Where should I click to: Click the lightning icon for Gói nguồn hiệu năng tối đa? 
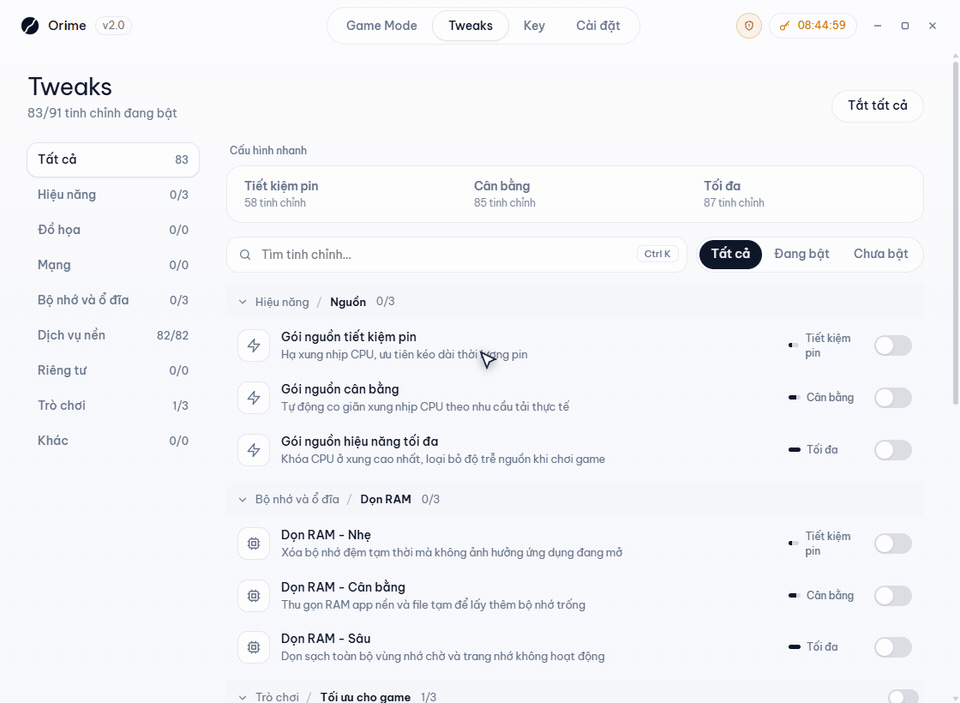pos(253,450)
